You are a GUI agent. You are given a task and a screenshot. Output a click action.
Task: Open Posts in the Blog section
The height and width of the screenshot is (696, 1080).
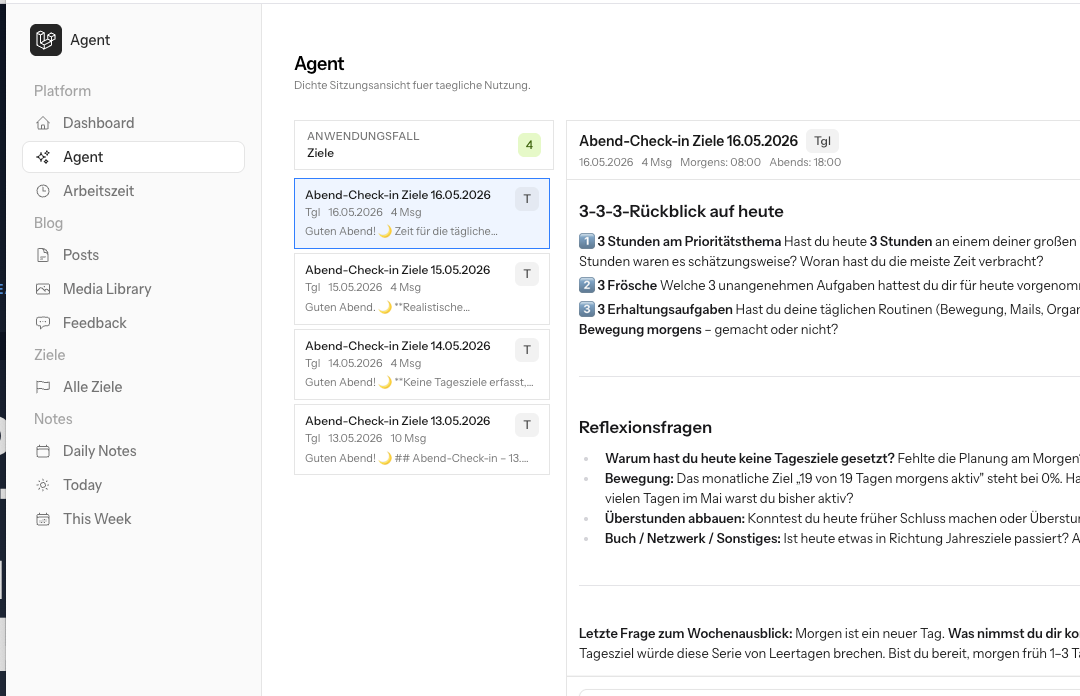134,255
